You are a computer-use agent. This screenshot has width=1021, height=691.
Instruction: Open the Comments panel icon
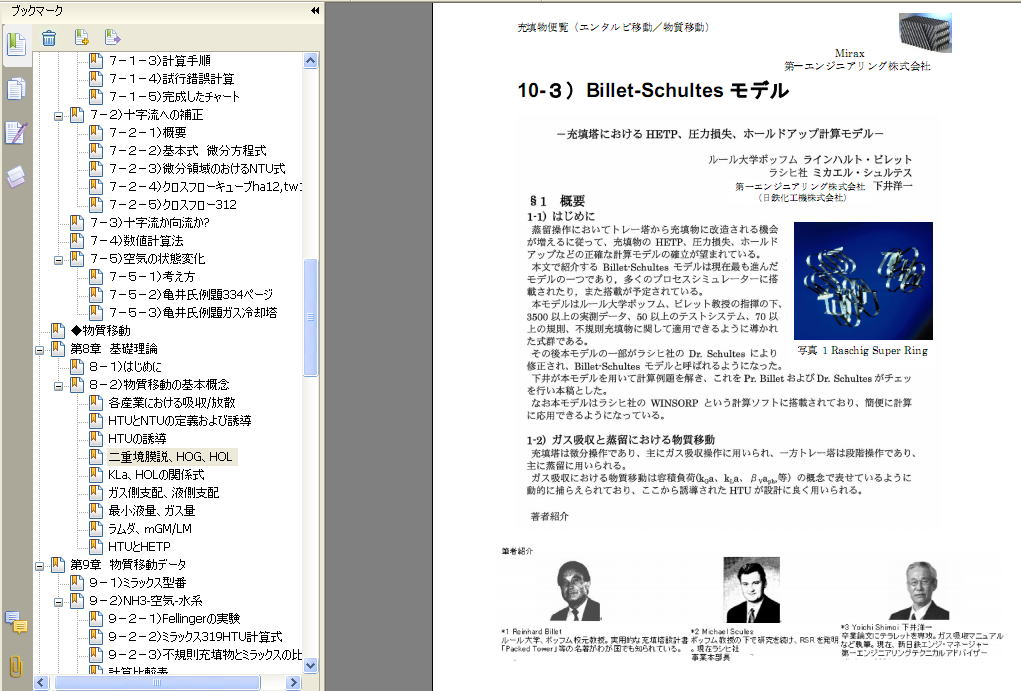point(16,623)
